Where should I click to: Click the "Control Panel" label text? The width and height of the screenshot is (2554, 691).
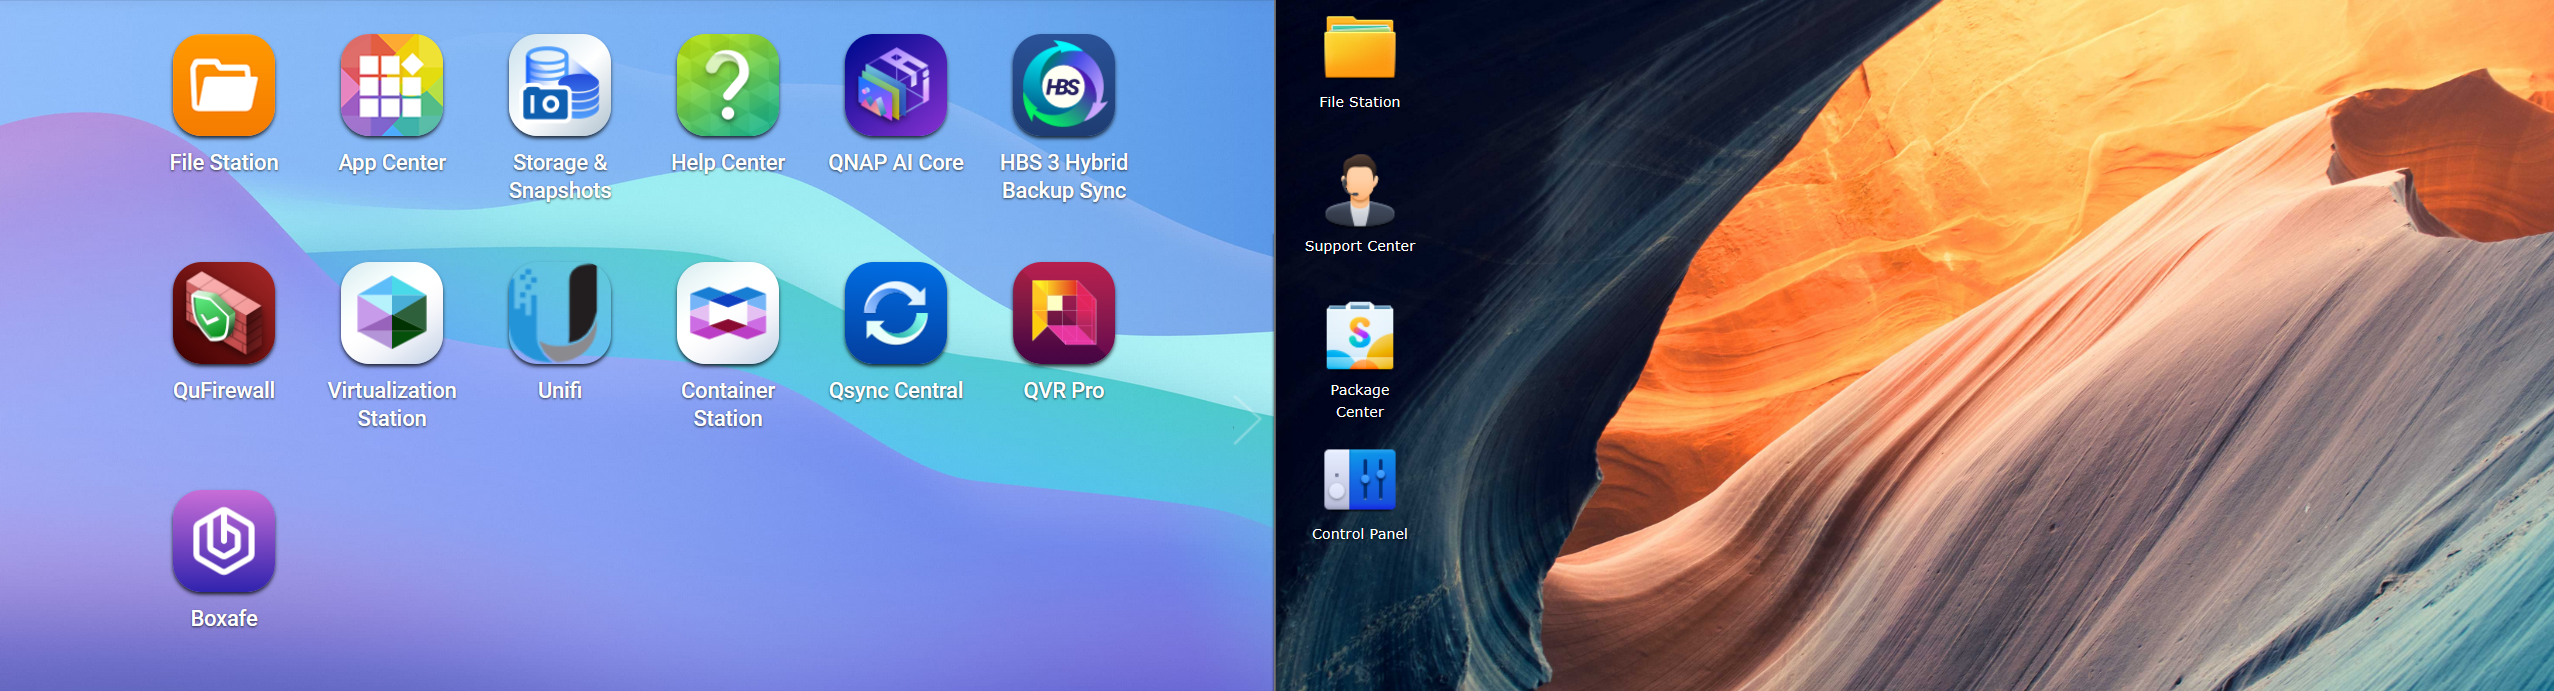(x=1360, y=534)
